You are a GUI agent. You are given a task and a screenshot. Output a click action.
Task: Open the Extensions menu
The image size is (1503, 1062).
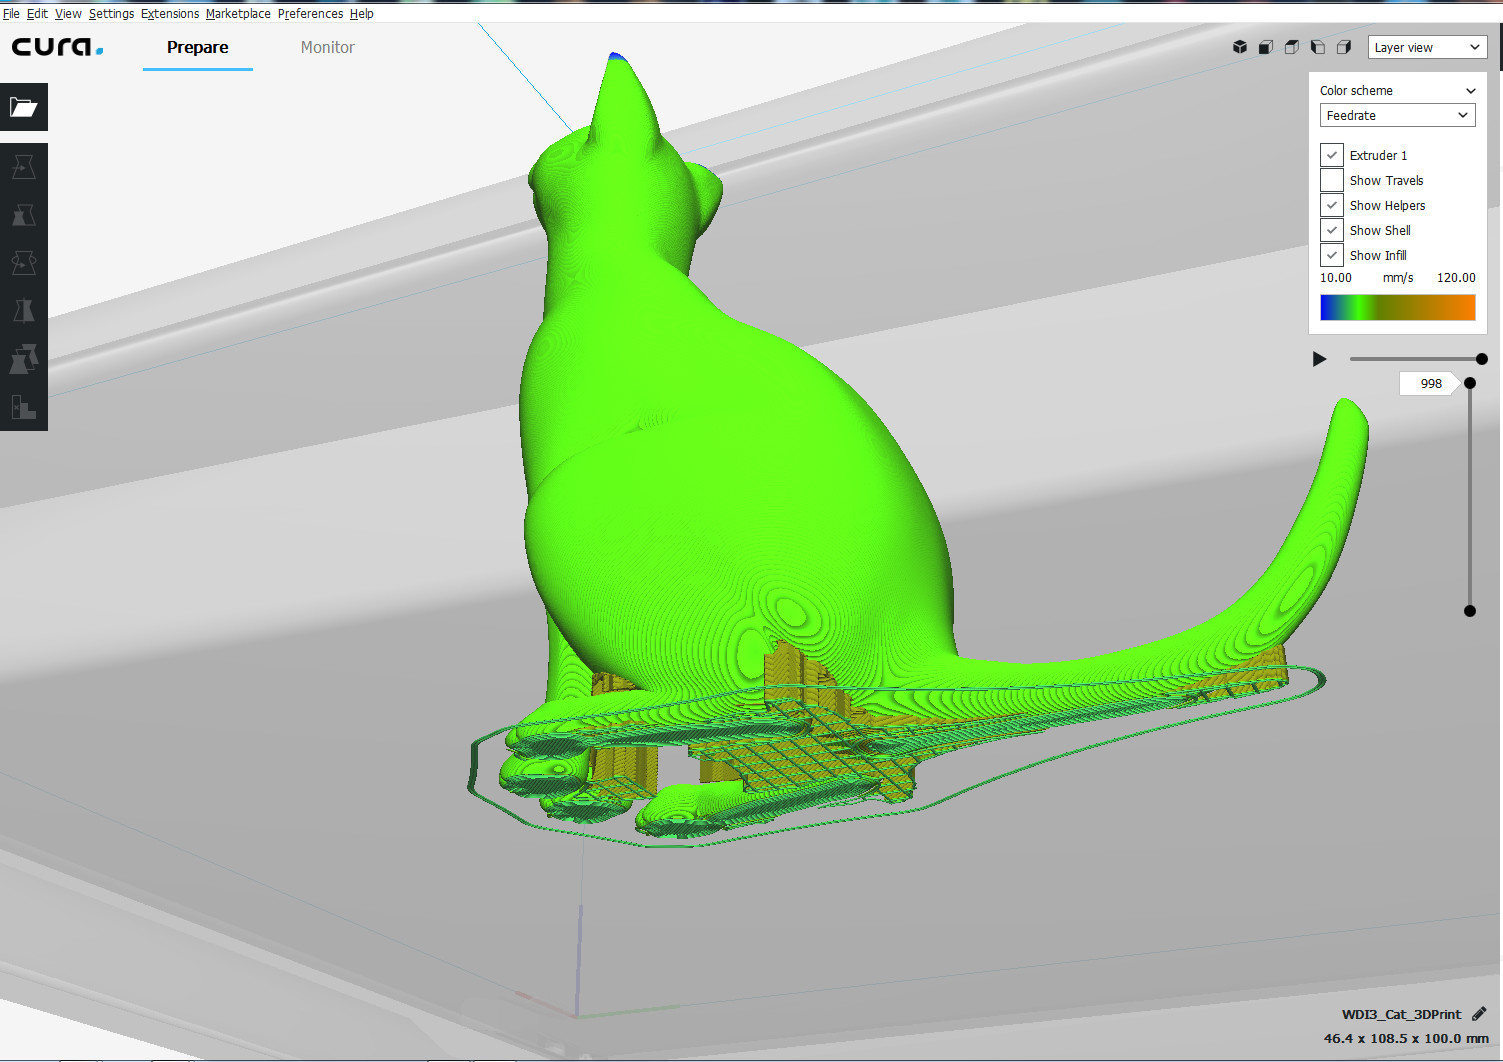pyautogui.click(x=170, y=13)
